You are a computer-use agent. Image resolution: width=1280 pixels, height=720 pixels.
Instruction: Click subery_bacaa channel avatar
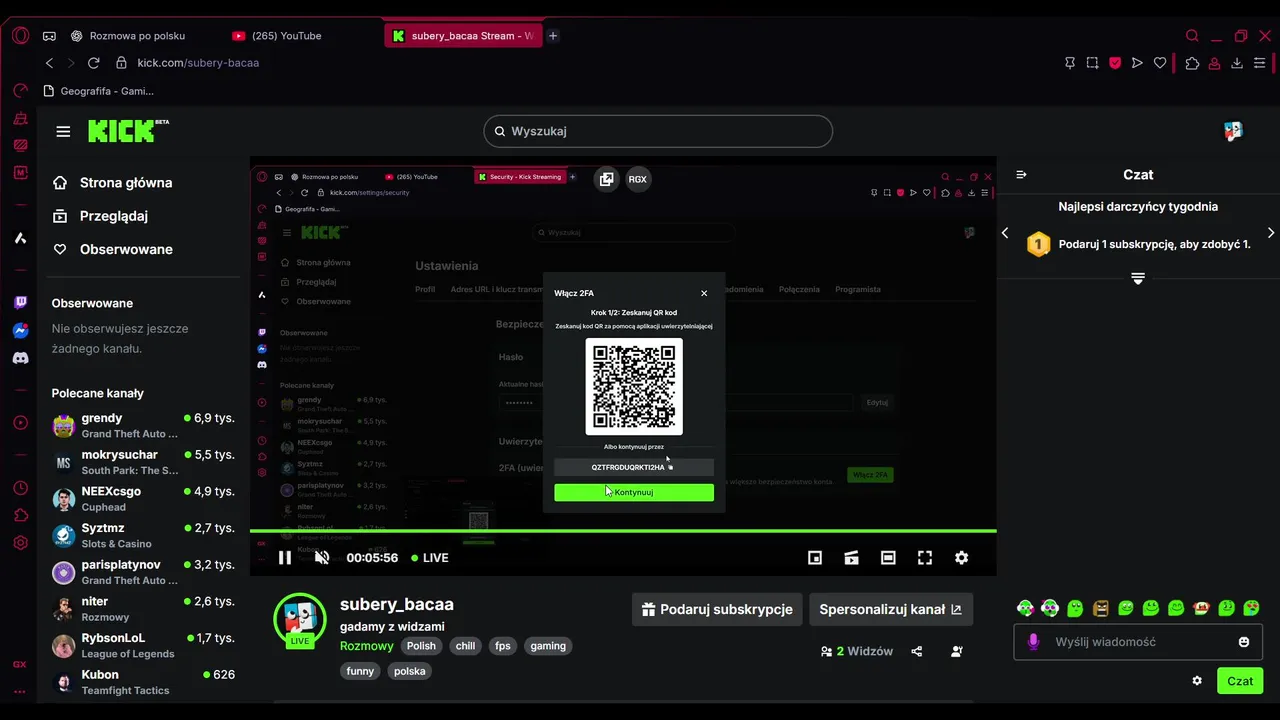300,619
